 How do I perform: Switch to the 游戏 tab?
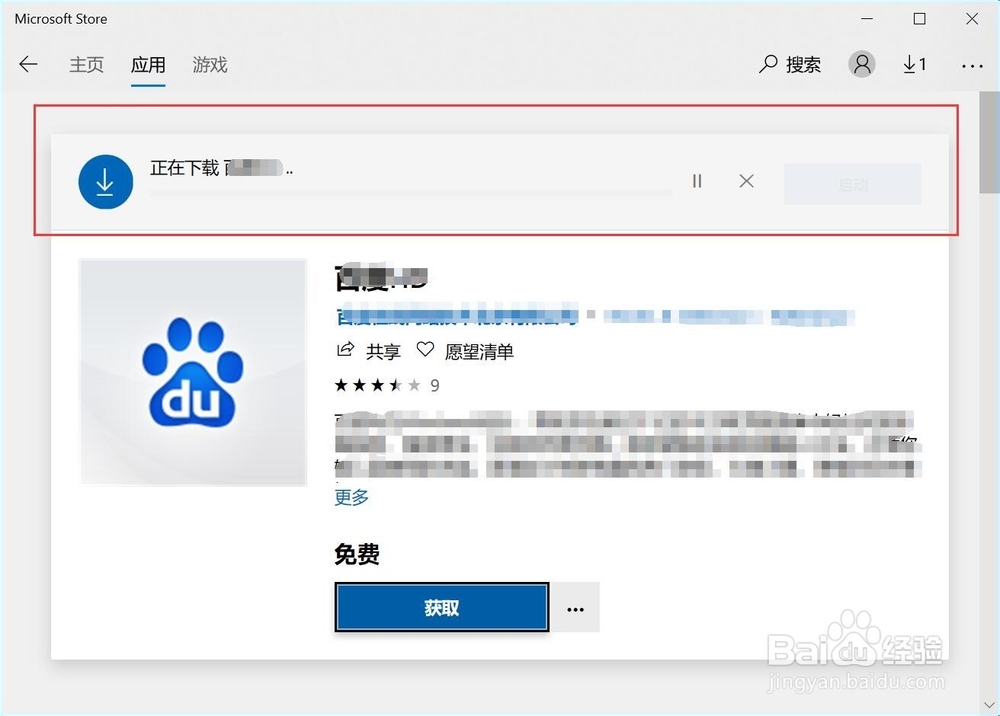[209, 64]
